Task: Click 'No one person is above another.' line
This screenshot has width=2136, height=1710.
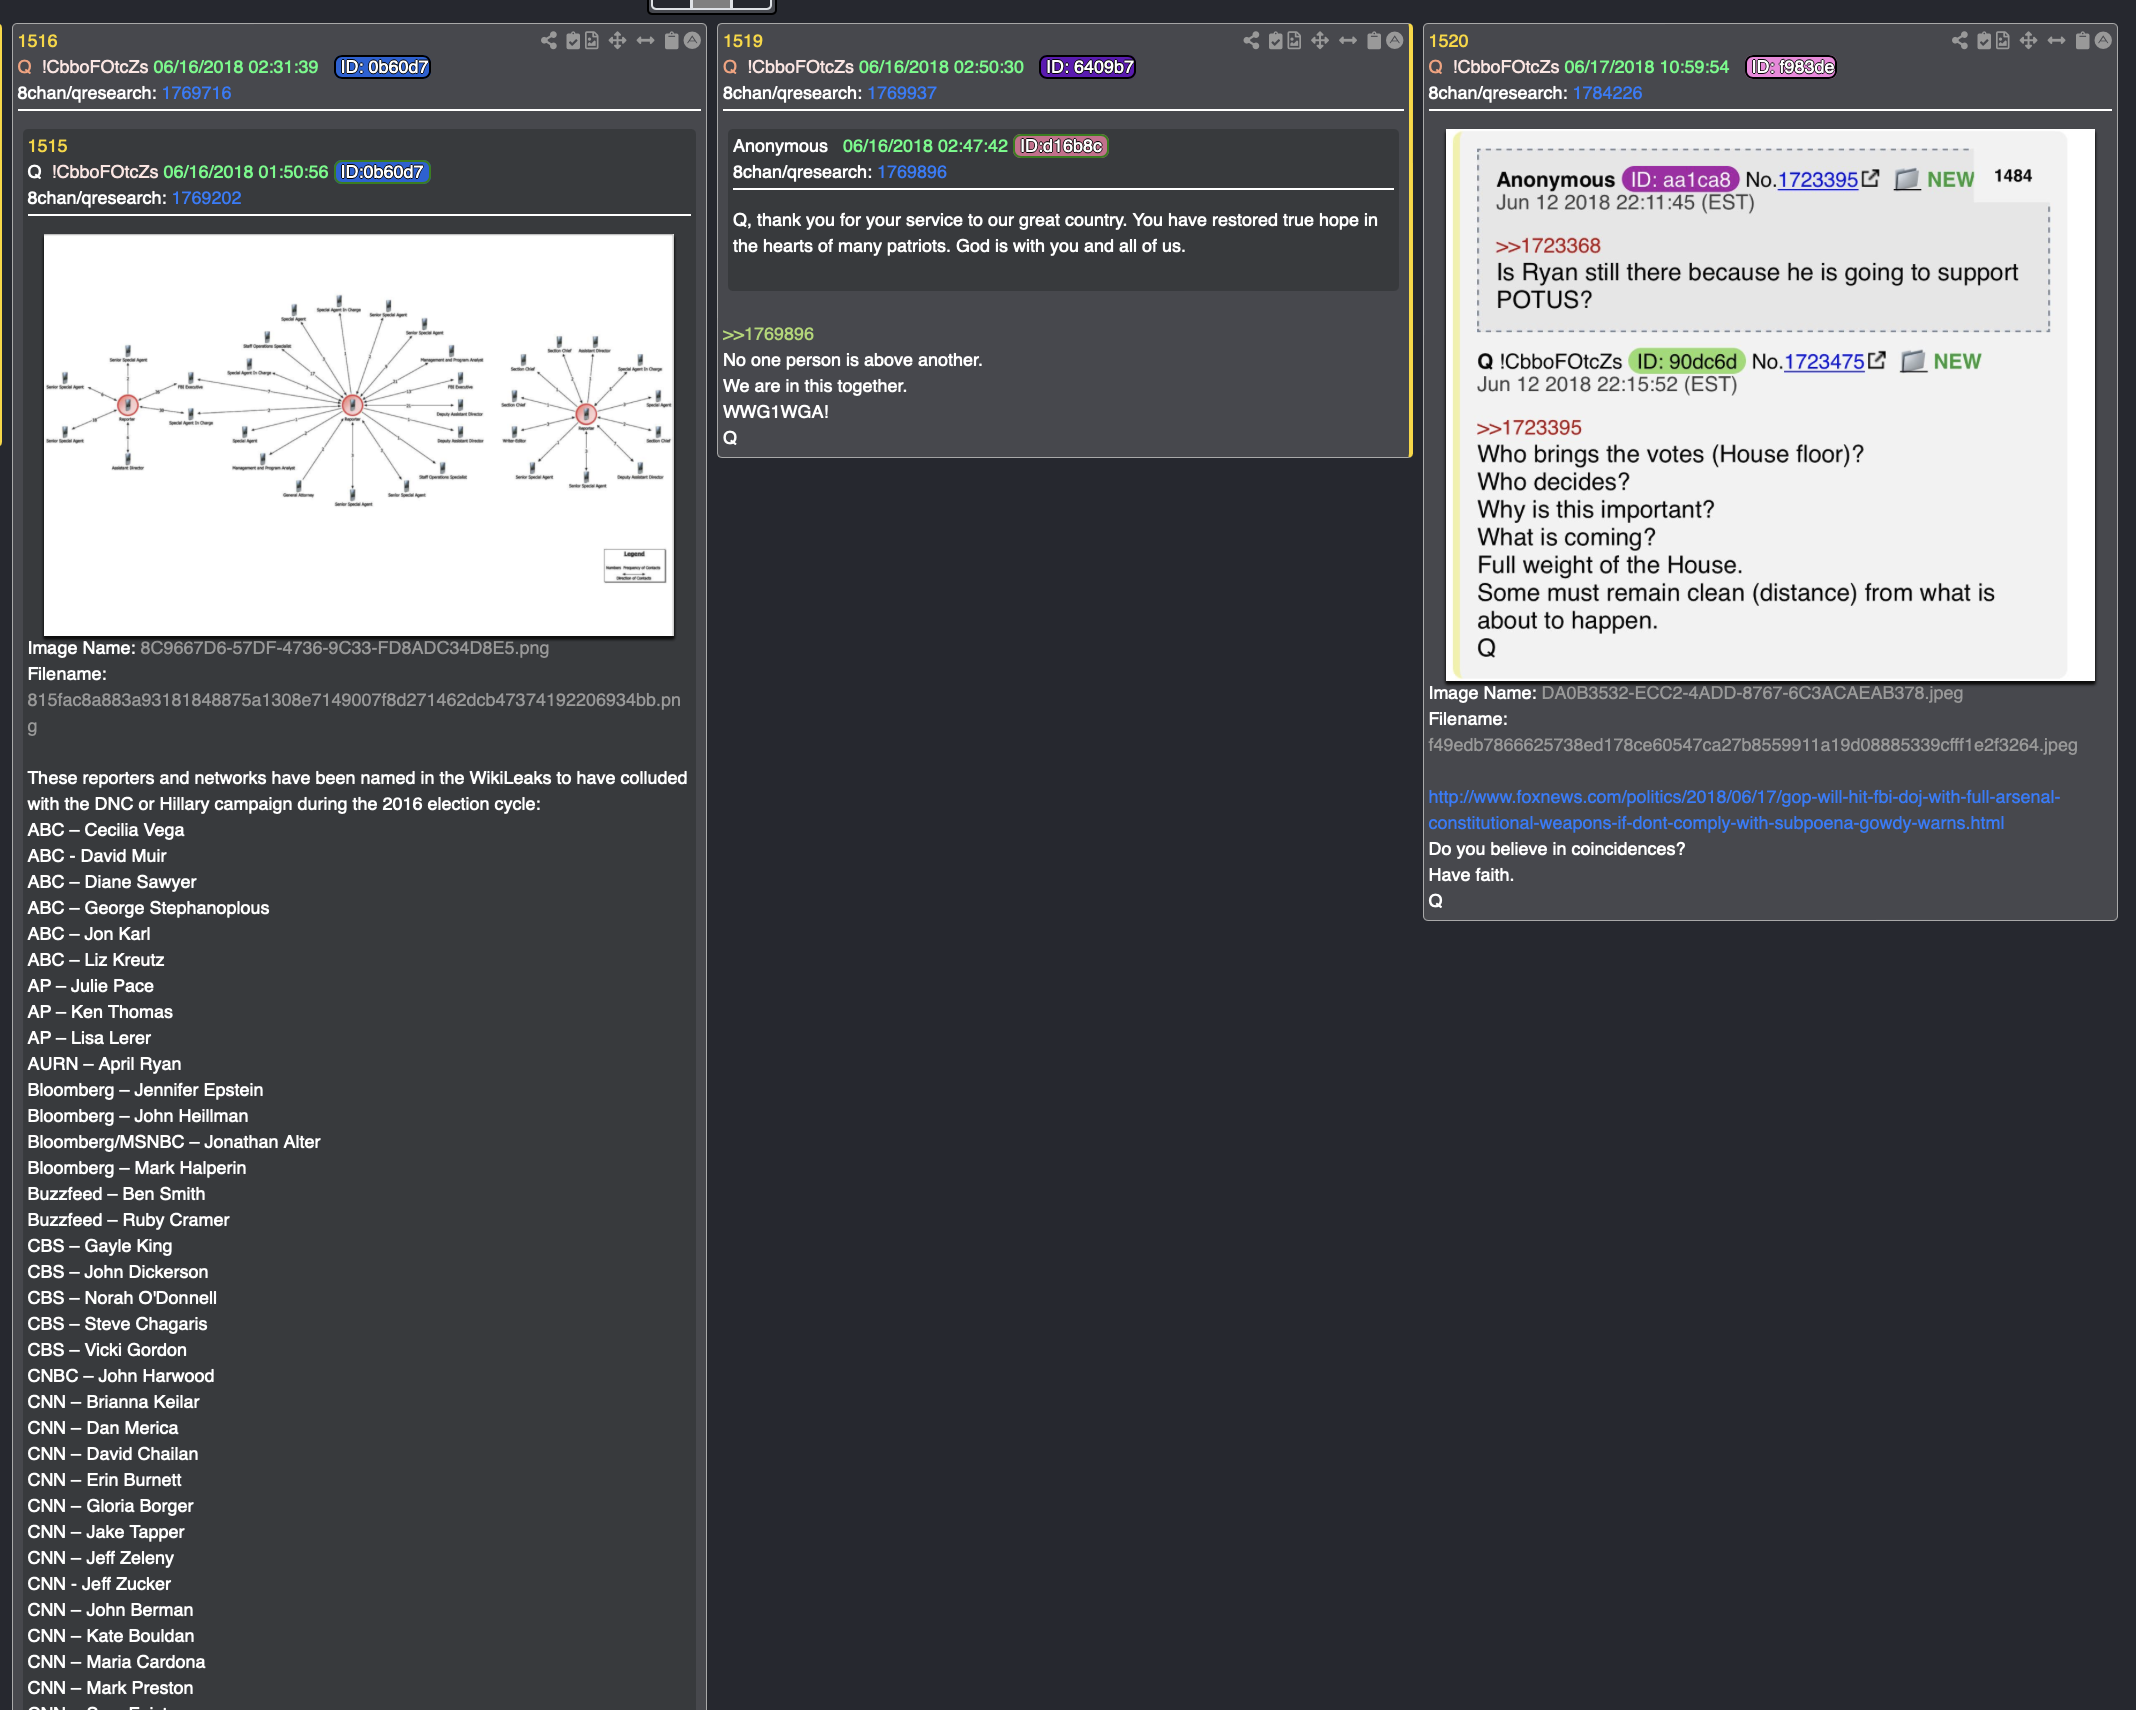Action: [853, 360]
